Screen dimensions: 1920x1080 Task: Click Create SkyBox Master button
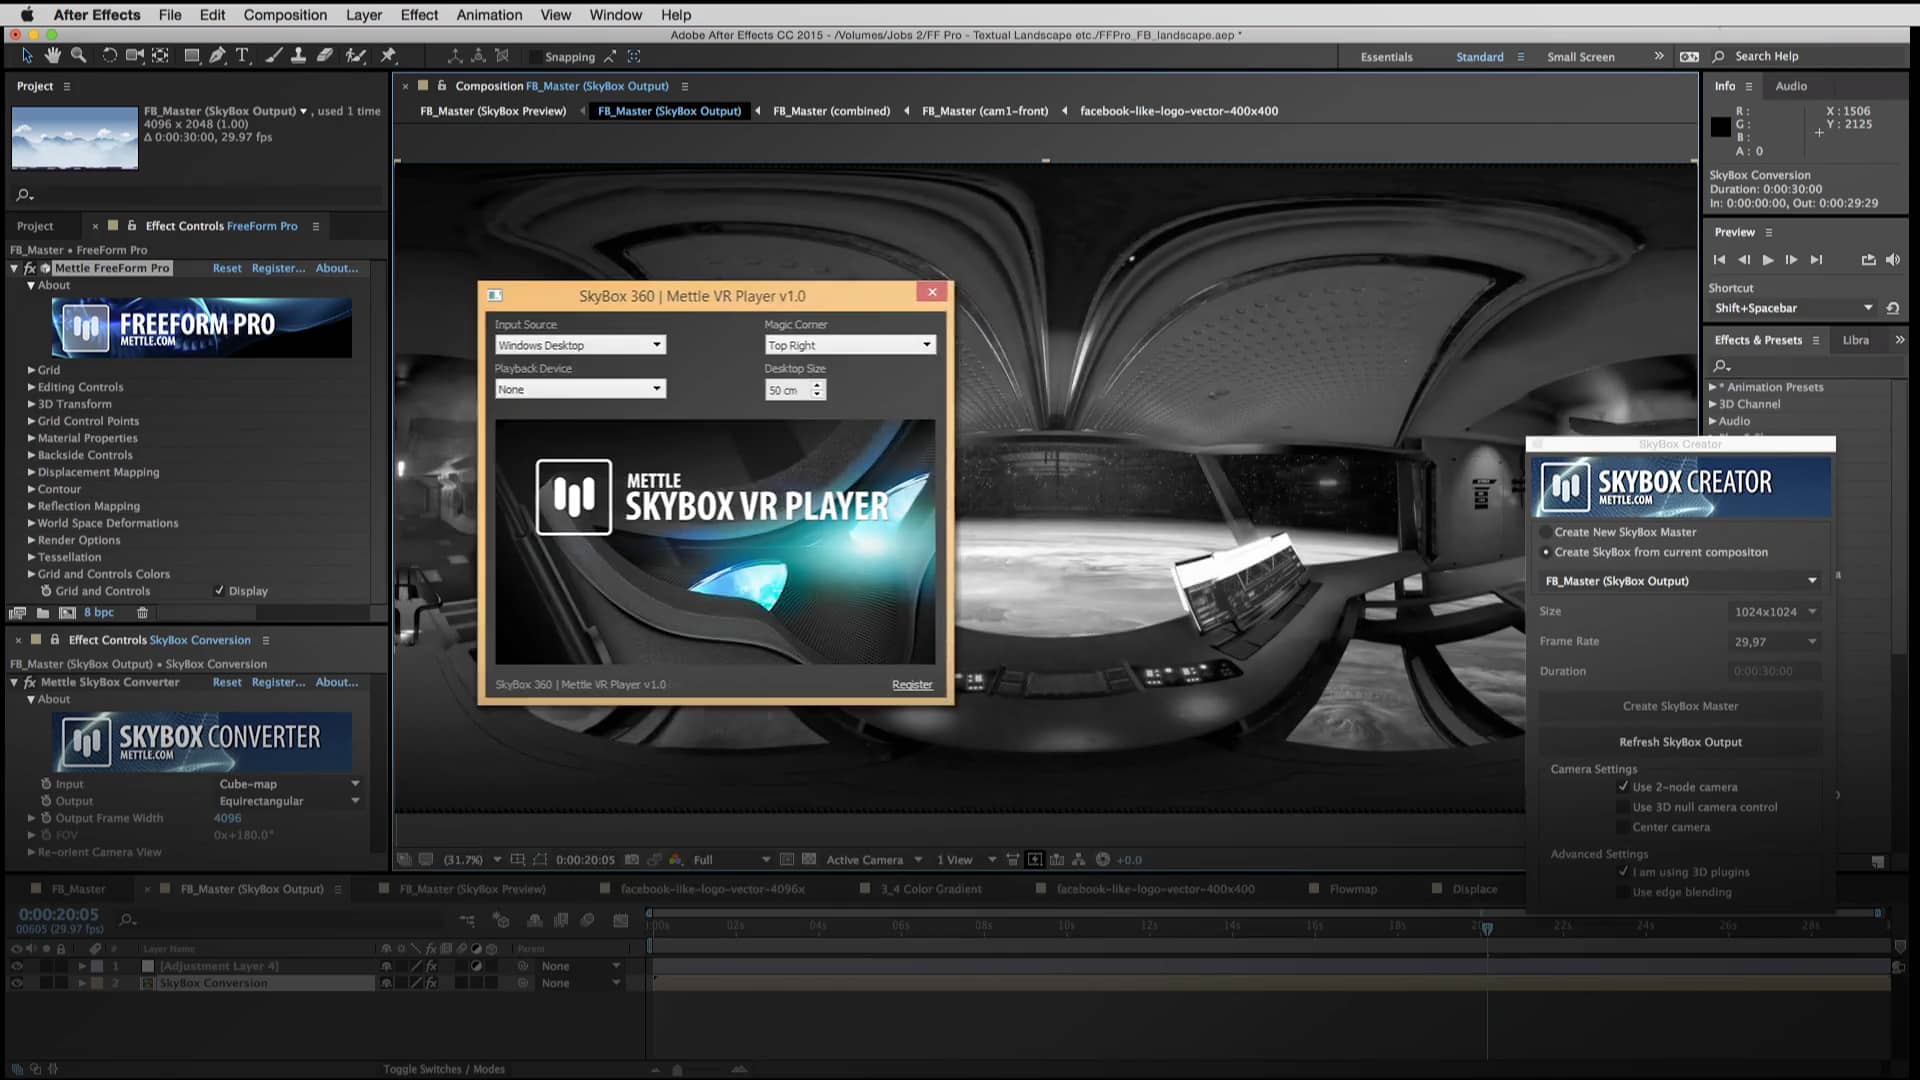pos(1680,706)
